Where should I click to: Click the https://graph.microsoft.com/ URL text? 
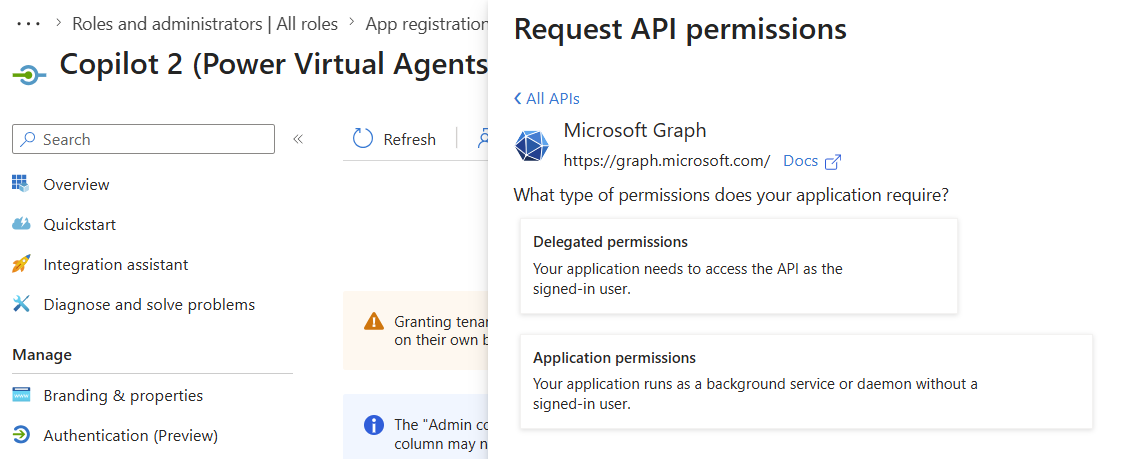[667, 161]
